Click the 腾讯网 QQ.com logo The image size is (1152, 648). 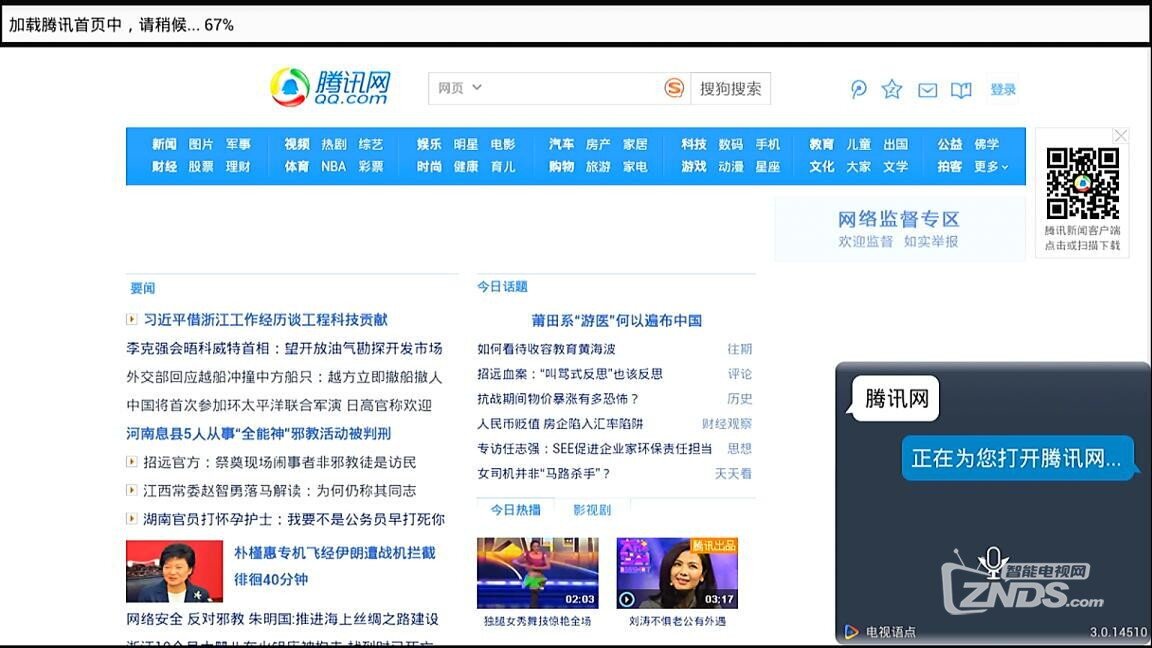(x=331, y=87)
